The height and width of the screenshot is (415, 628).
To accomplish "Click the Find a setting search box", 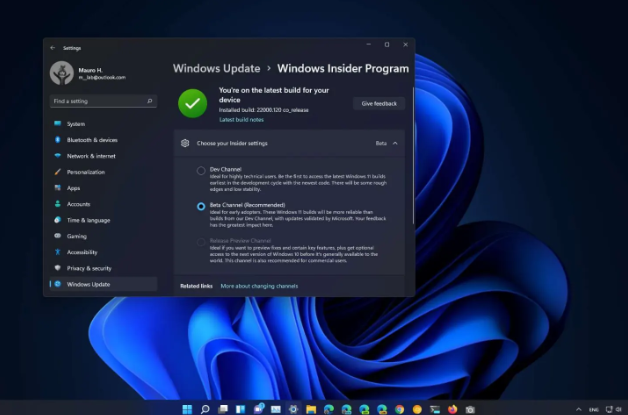I will pos(103,101).
